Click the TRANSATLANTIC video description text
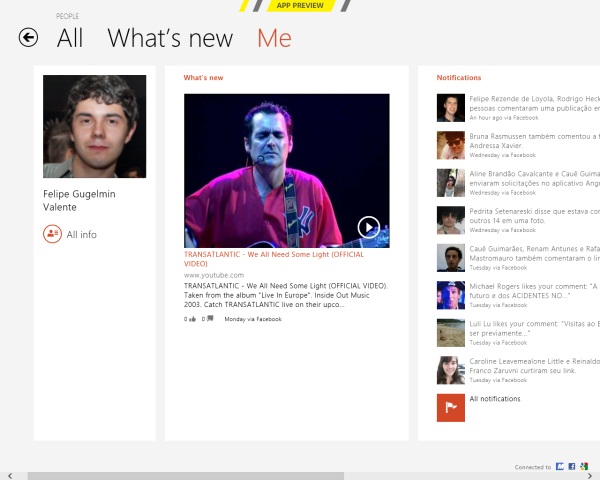 click(x=286, y=295)
